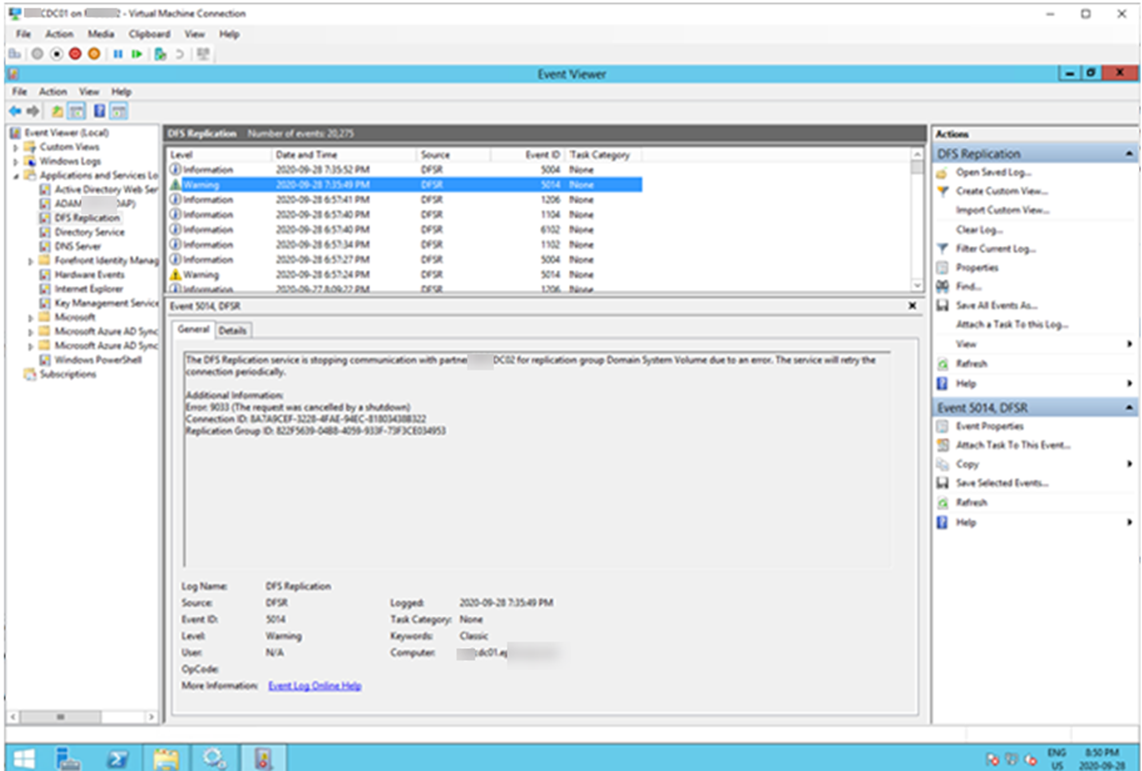Click Attach Task To This Event

coord(1013,445)
